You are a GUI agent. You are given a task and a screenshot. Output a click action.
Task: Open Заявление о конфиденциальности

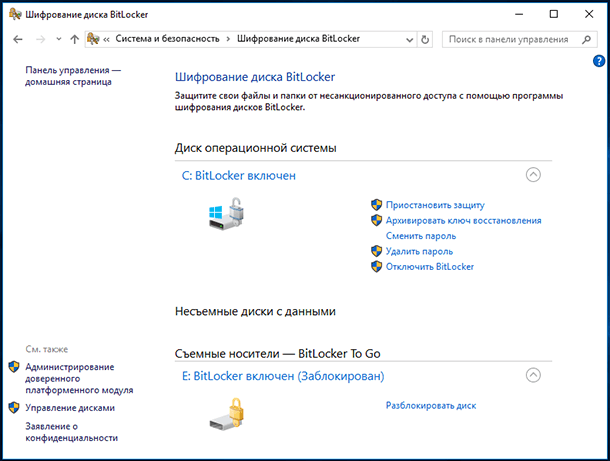tap(72, 432)
